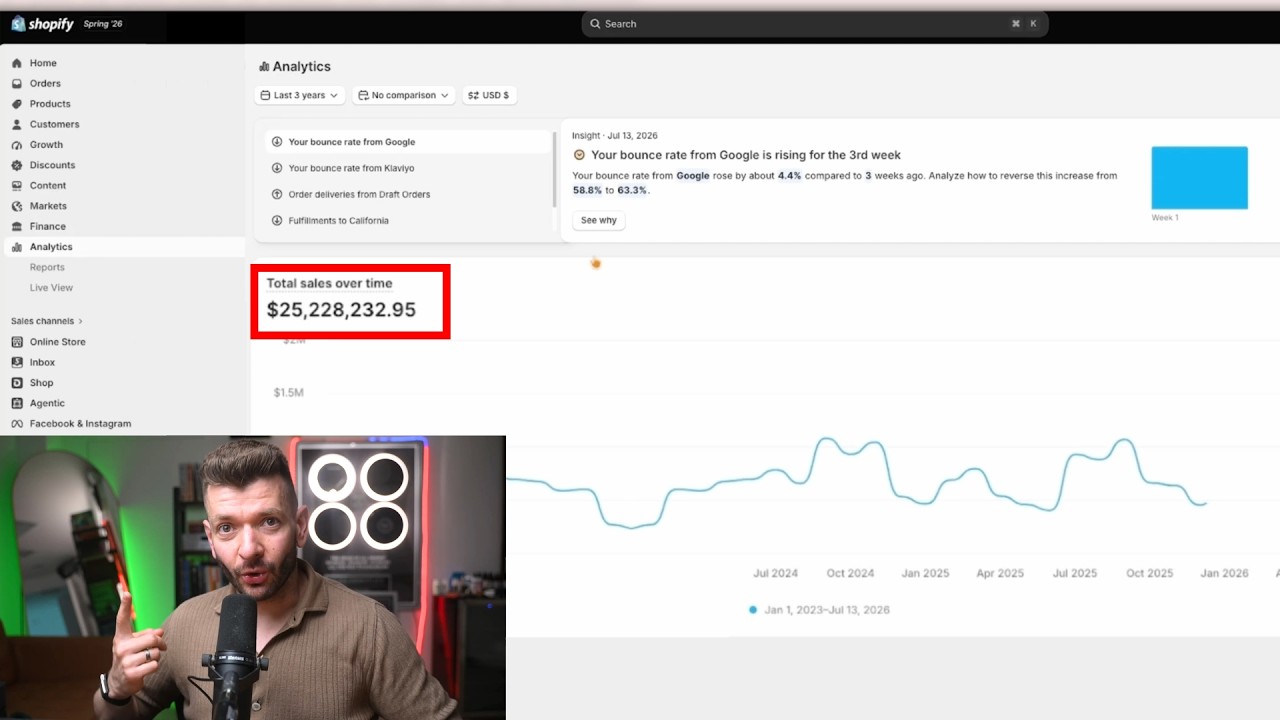Click the Agentic channel icon

[17, 403]
